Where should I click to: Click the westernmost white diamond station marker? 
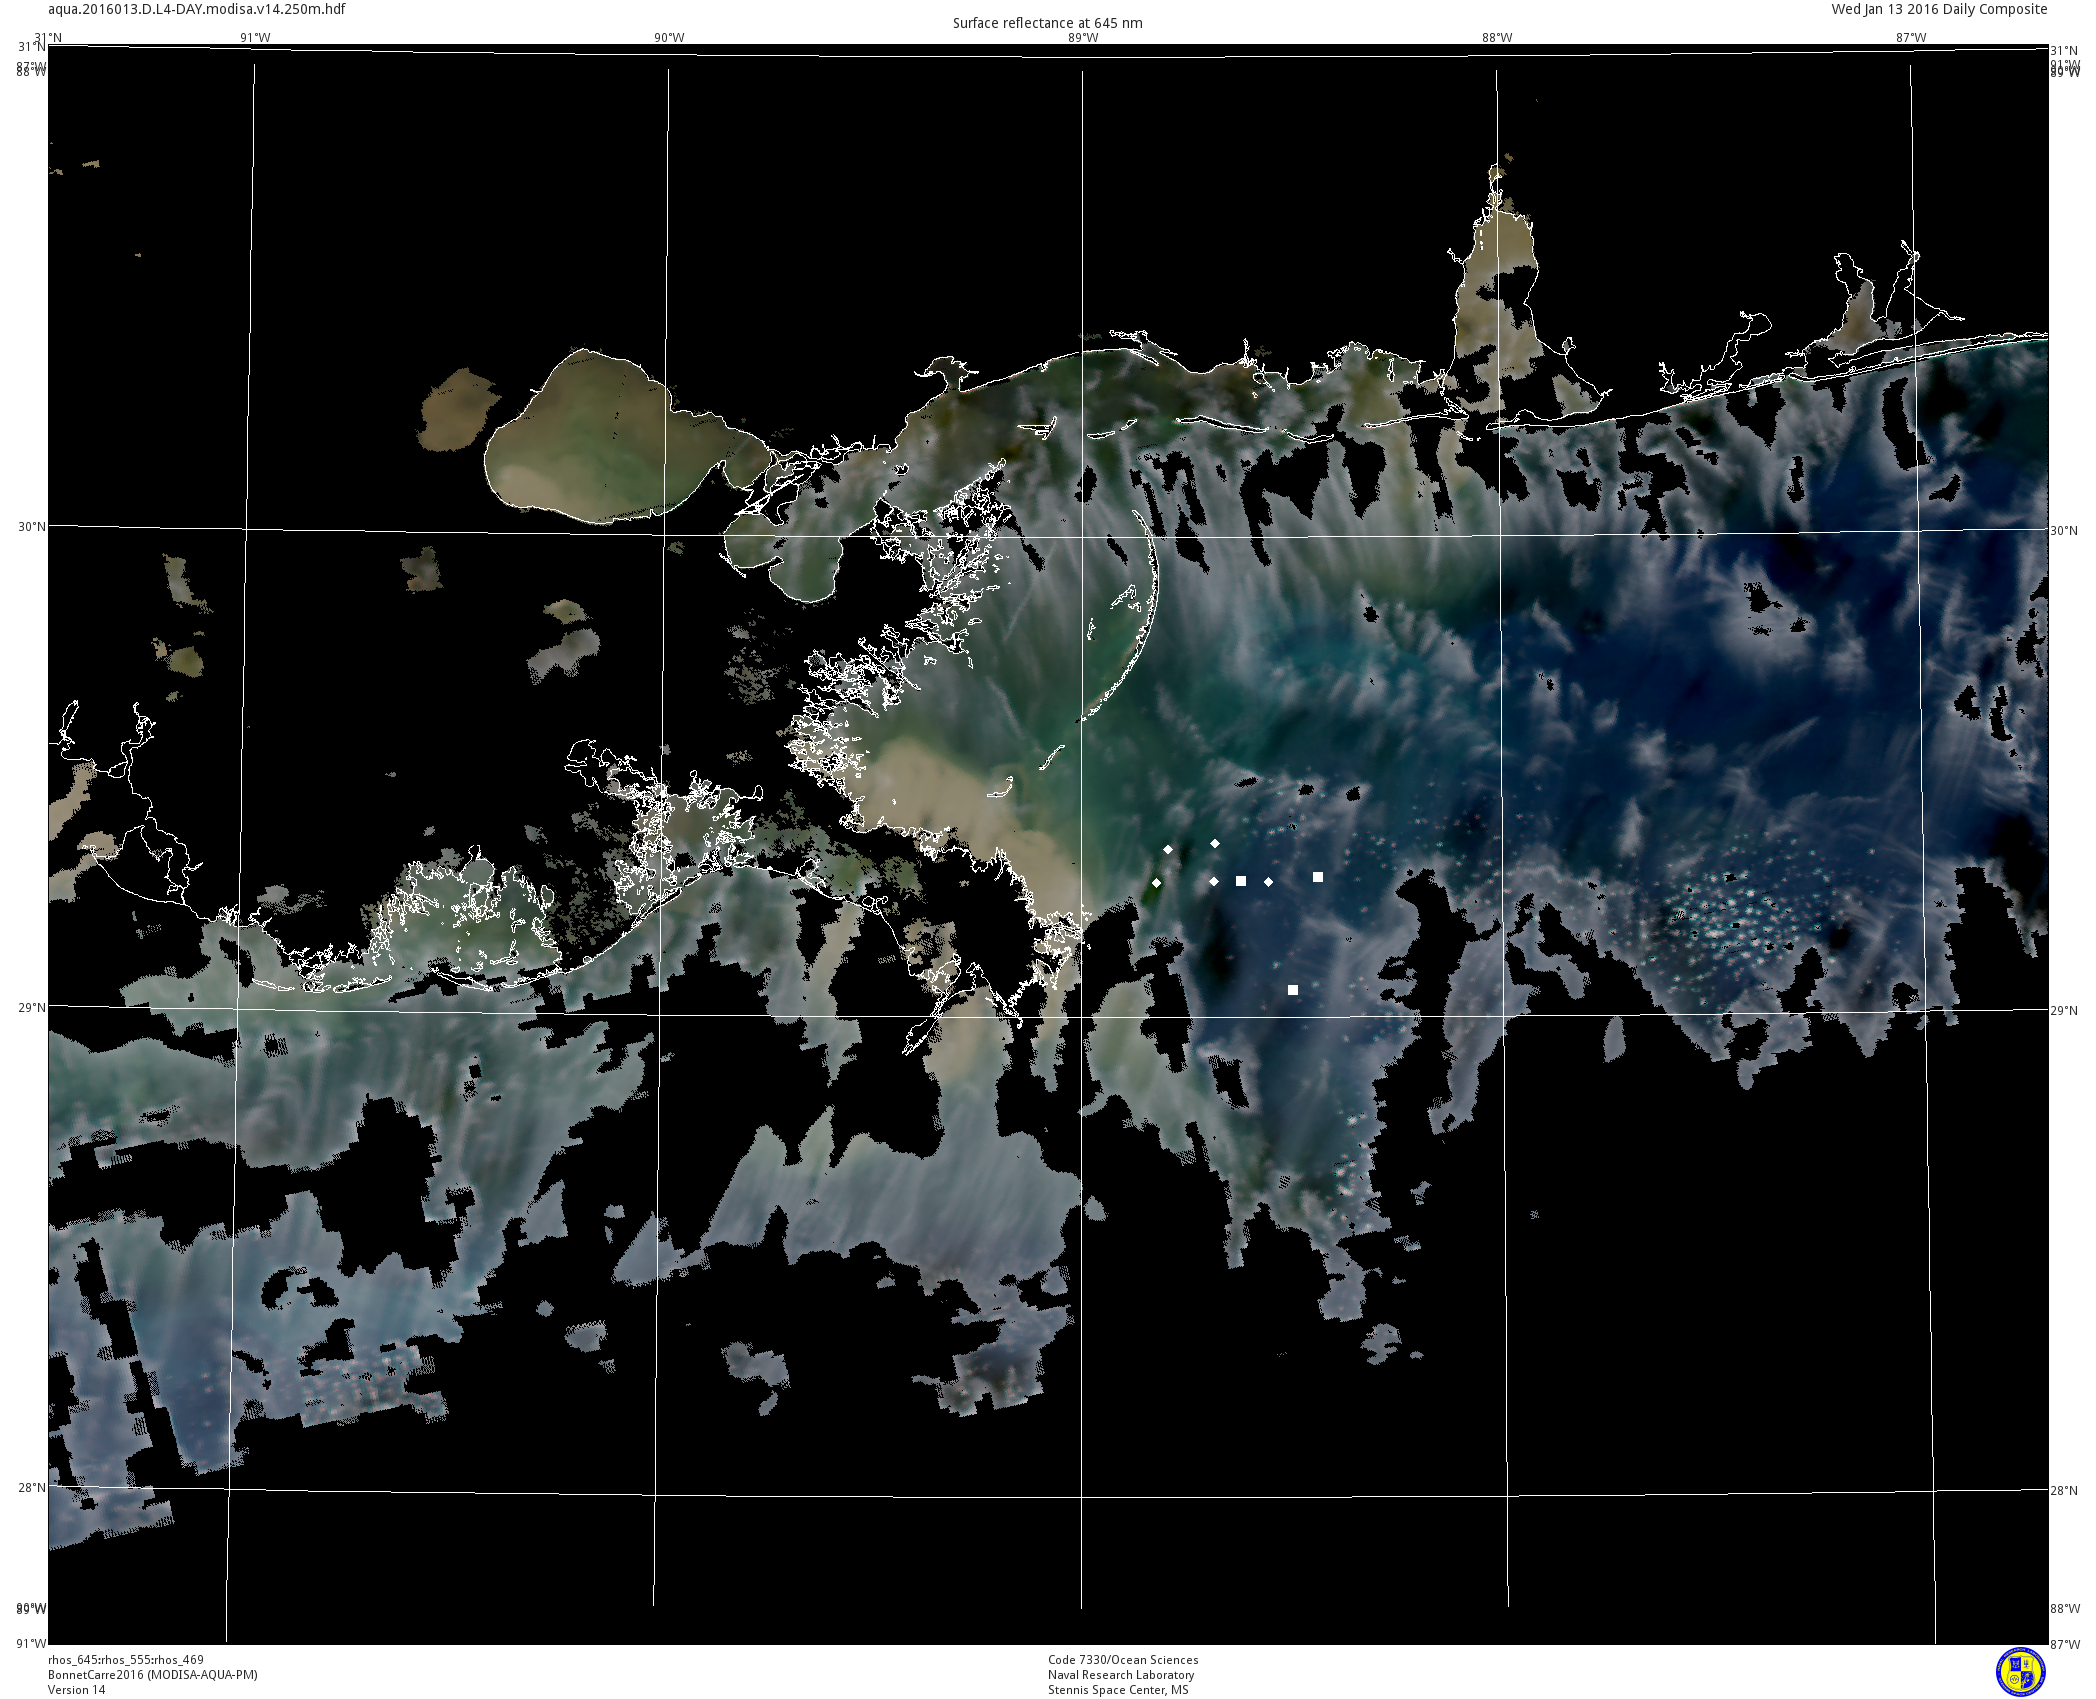[1157, 883]
